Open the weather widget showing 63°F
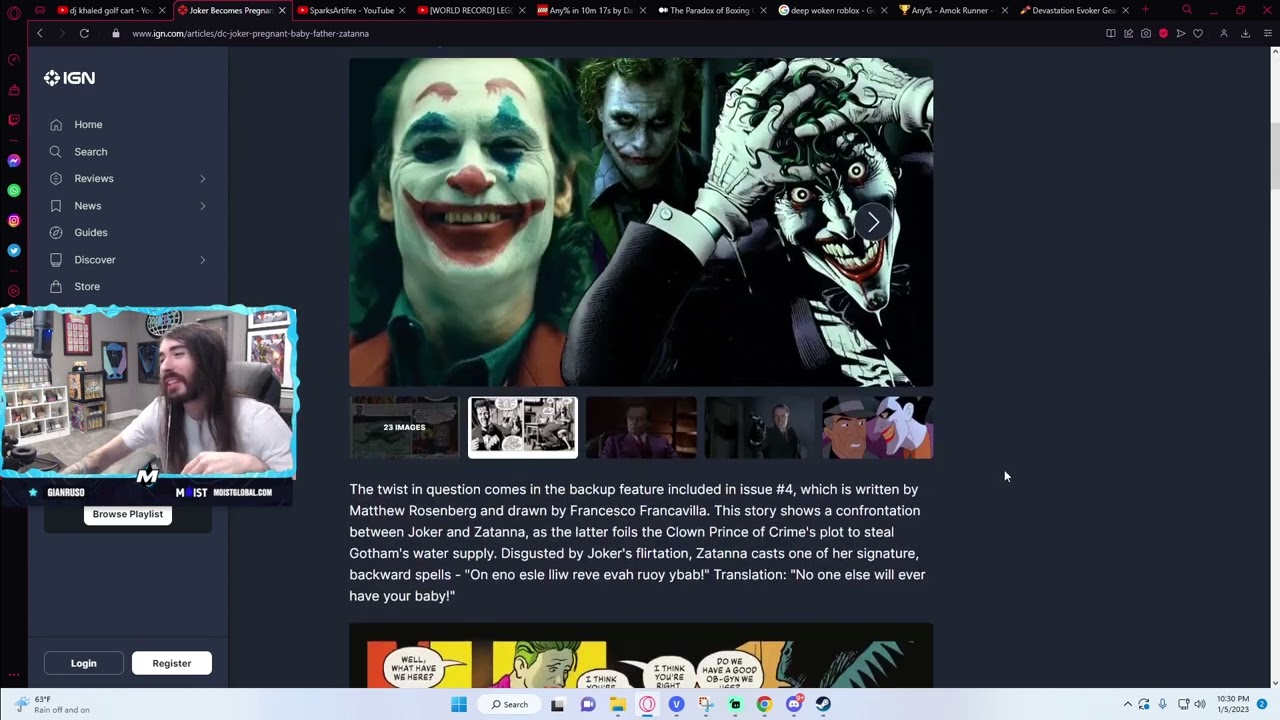This screenshot has height=720, width=1280. coord(54,704)
